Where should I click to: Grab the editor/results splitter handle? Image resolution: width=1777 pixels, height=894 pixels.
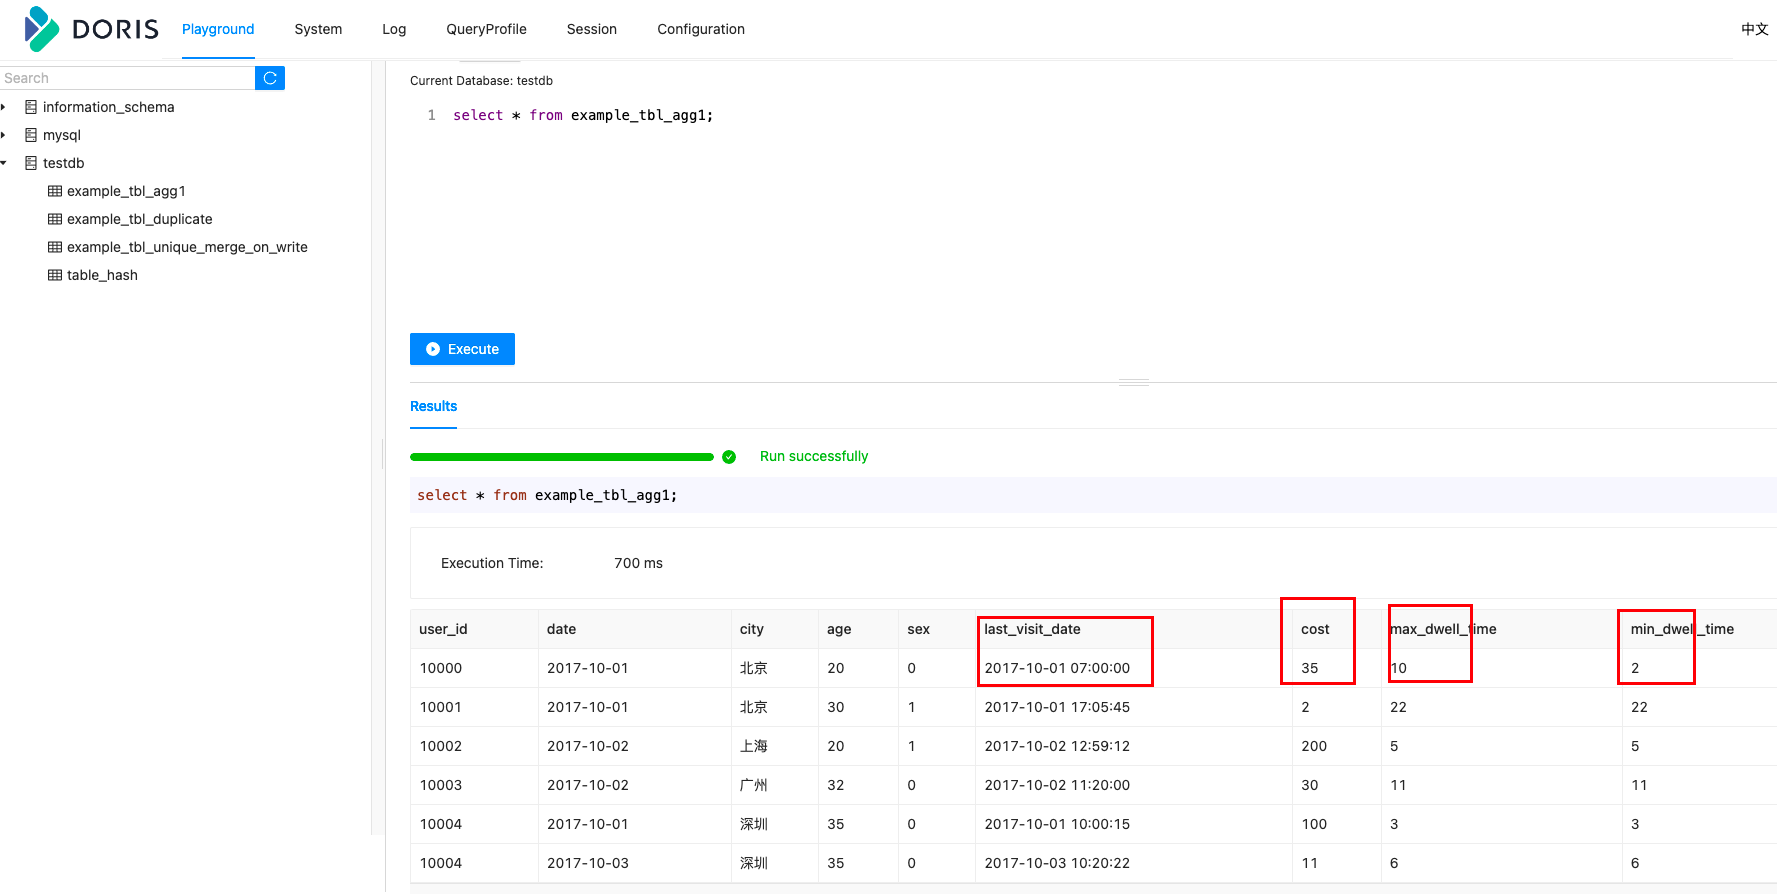pyautogui.click(x=1133, y=382)
